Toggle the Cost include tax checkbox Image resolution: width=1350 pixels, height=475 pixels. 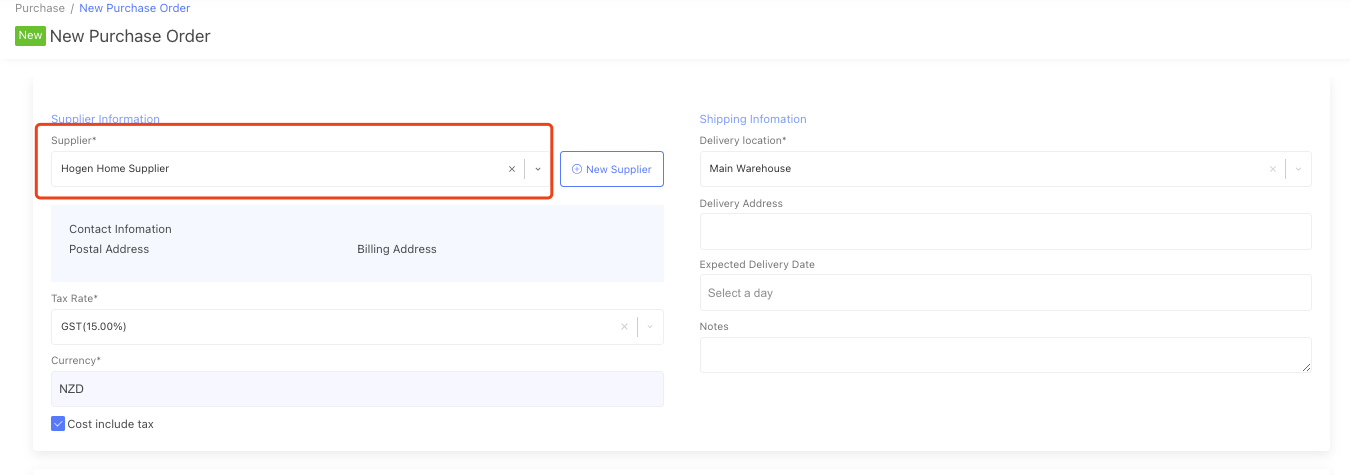pos(58,424)
